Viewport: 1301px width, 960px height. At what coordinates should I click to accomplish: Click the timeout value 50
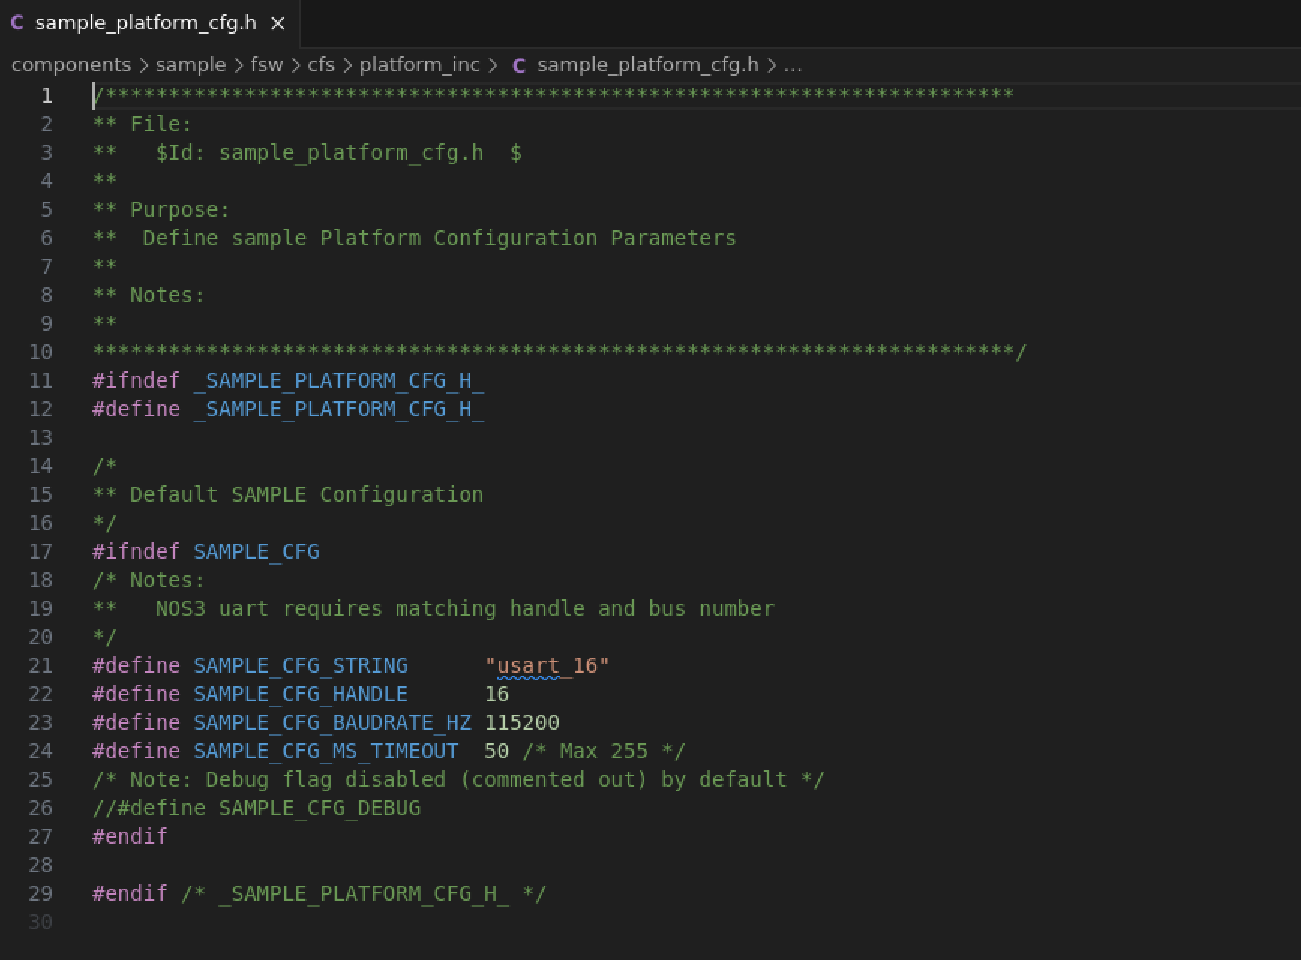point(497,751)
